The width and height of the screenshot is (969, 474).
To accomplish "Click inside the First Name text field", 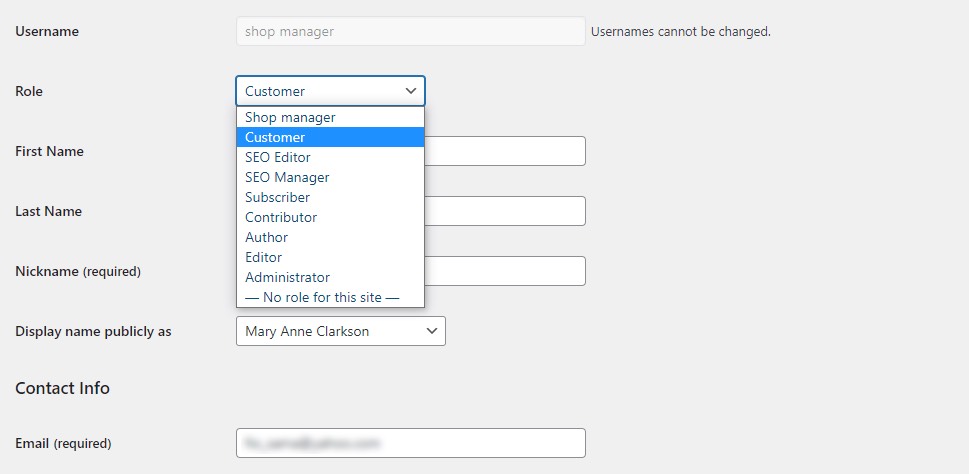I will click(504, 151).
